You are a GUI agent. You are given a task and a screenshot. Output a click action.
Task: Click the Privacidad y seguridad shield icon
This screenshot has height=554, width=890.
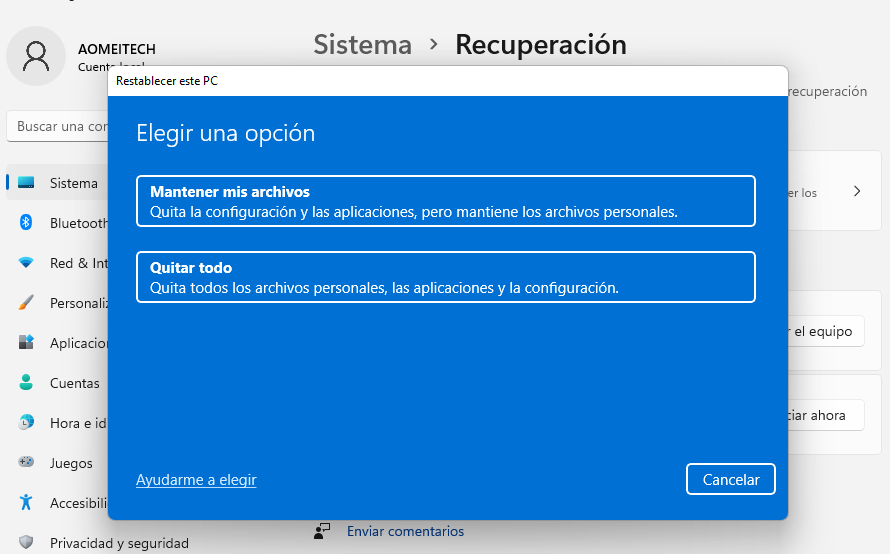tap(27, 543)
